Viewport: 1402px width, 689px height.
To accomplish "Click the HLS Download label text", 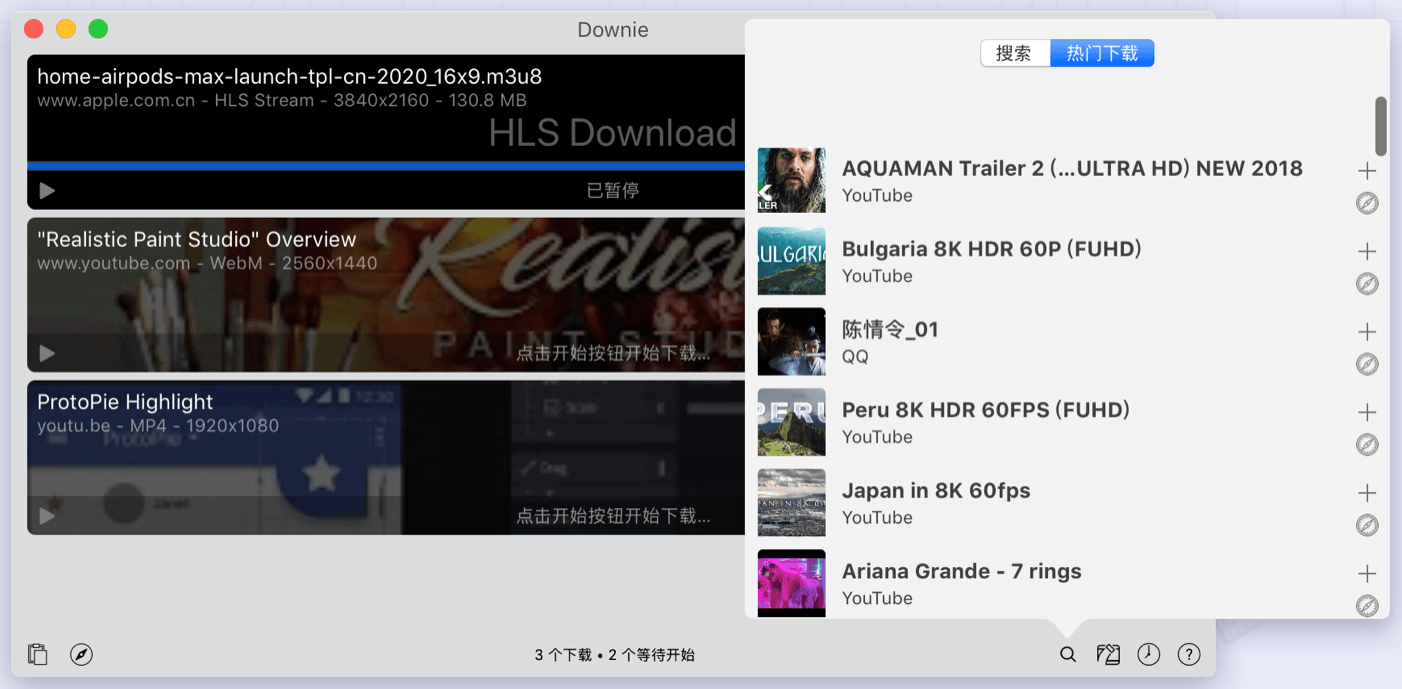I will [612, 133].
